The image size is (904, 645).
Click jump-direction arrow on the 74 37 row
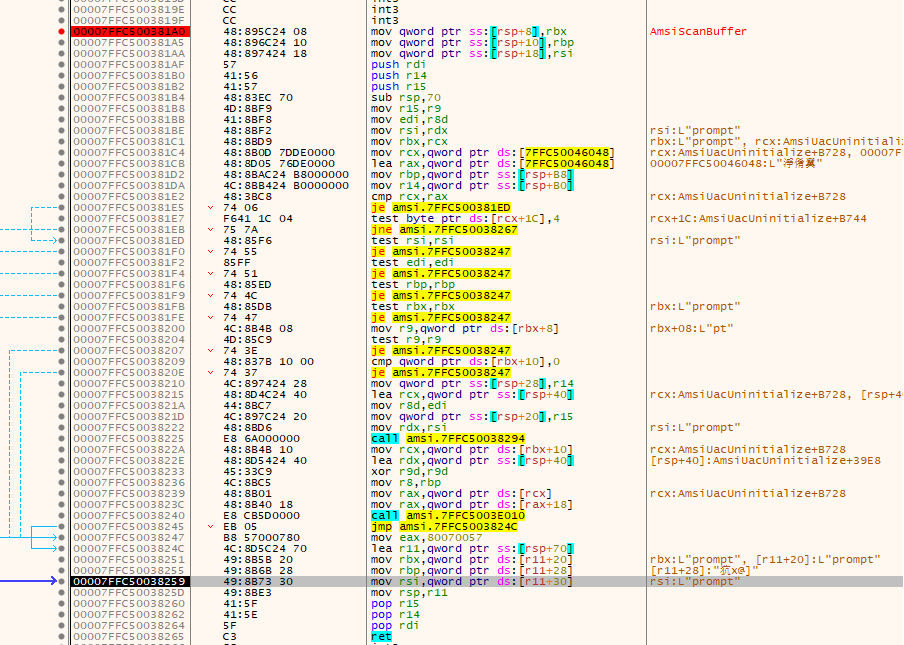(x=210, y=372)
